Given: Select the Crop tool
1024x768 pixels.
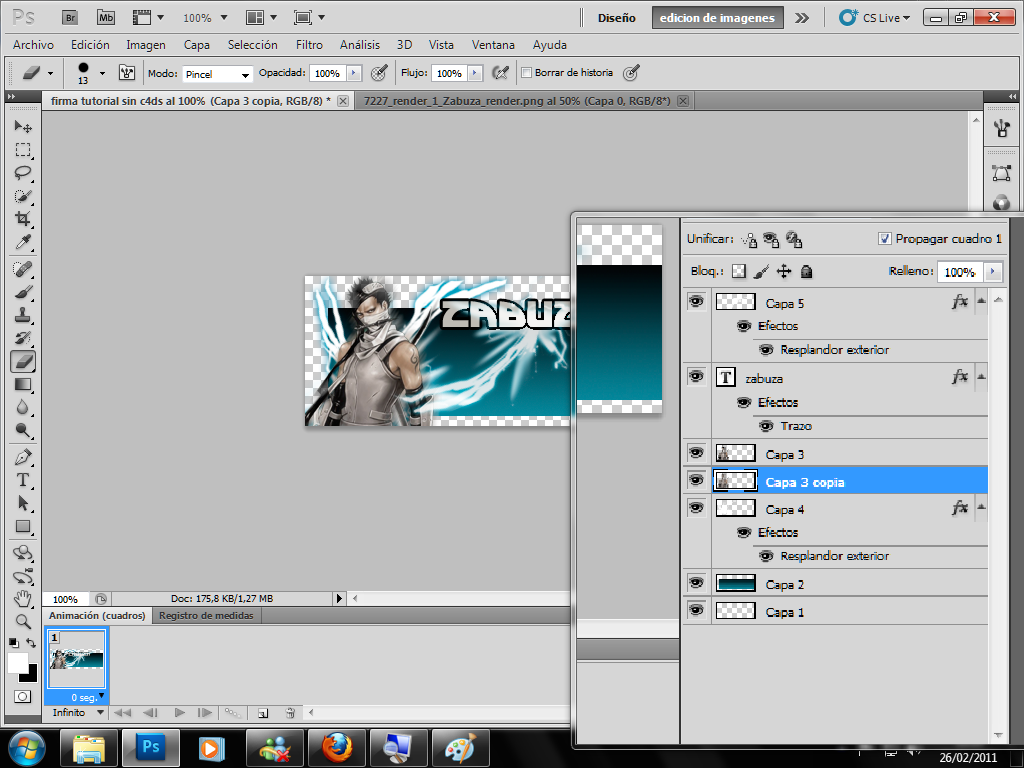Looking at the screenshot, I should [x=23, y=219].
